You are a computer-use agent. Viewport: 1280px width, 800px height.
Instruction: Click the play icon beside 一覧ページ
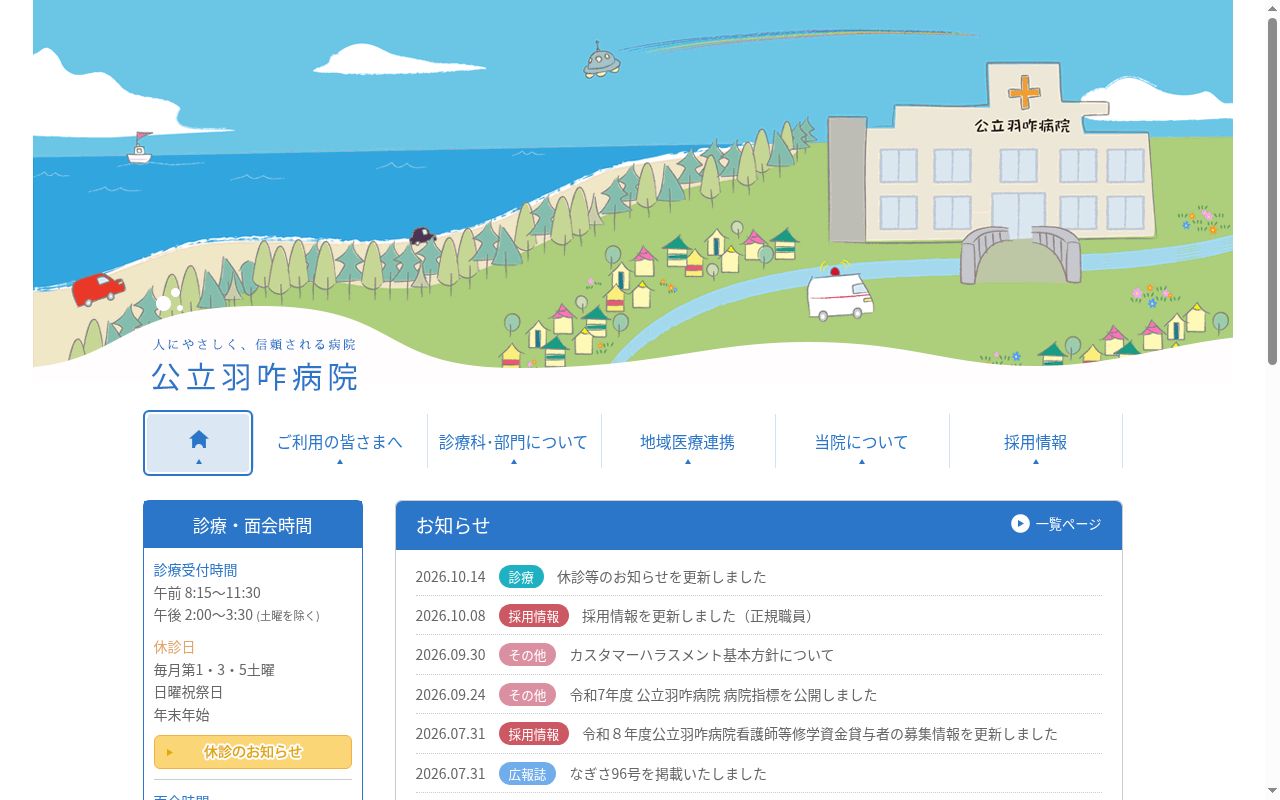[x=1020, y=524]
